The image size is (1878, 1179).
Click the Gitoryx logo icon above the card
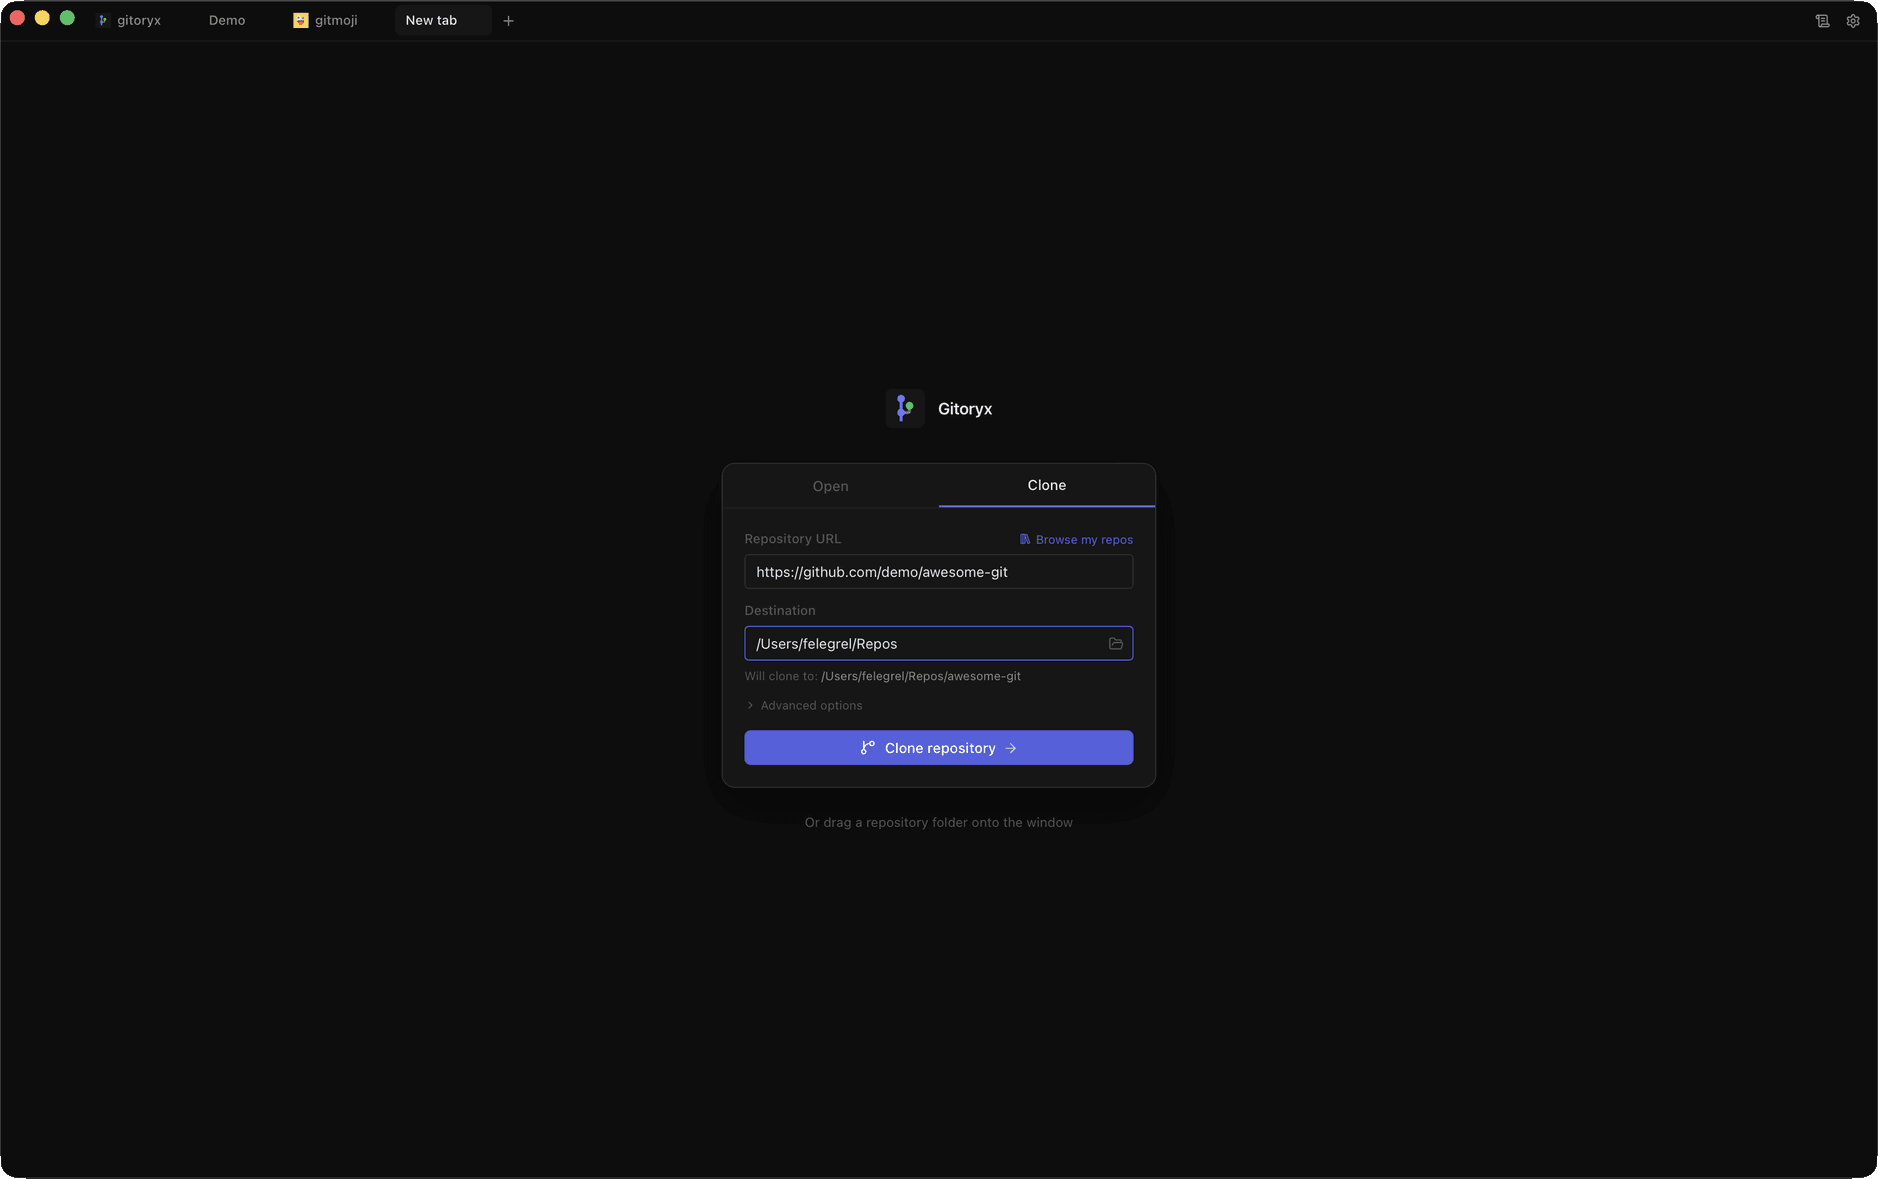click(905, 408)
